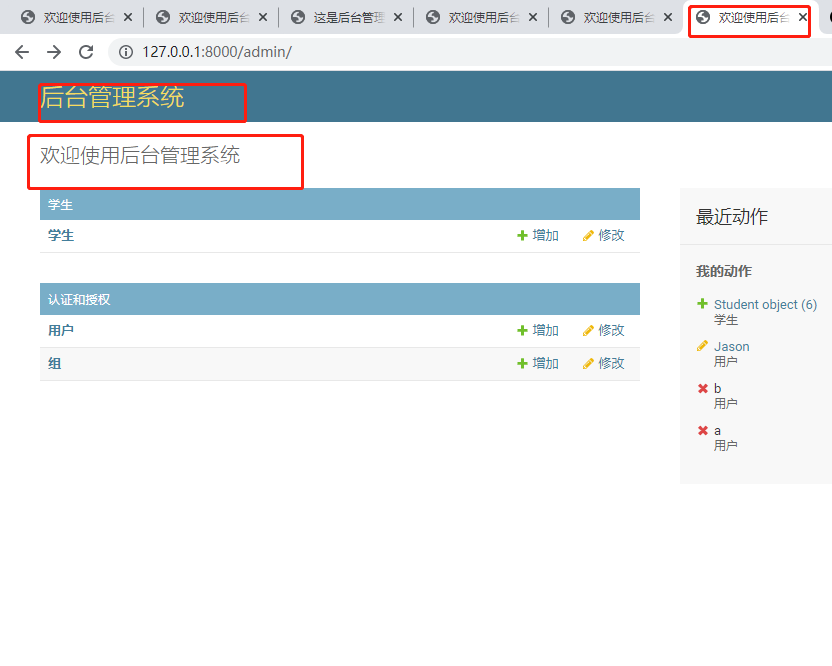832x666 pixels.
Task: Click the pencil icon beside Jason
Action: click(702, 346)
